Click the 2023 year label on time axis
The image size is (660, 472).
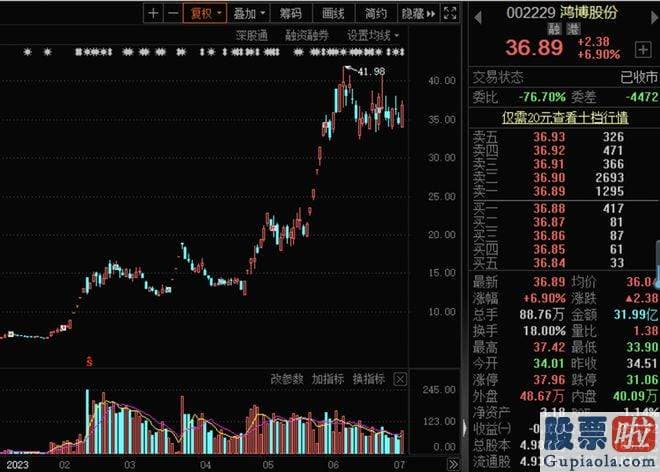pos(17,465)
